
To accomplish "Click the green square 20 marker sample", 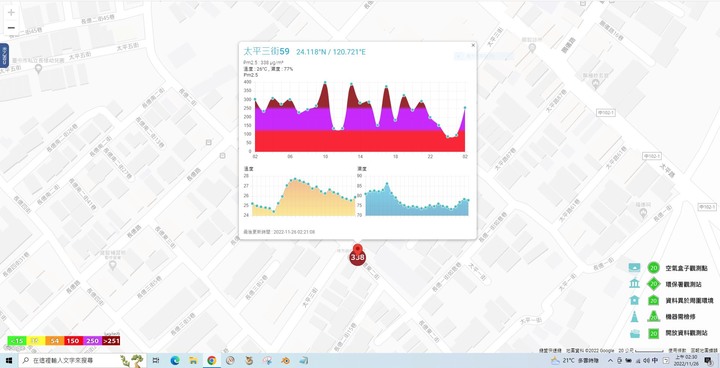I will [x=653, y=333].
